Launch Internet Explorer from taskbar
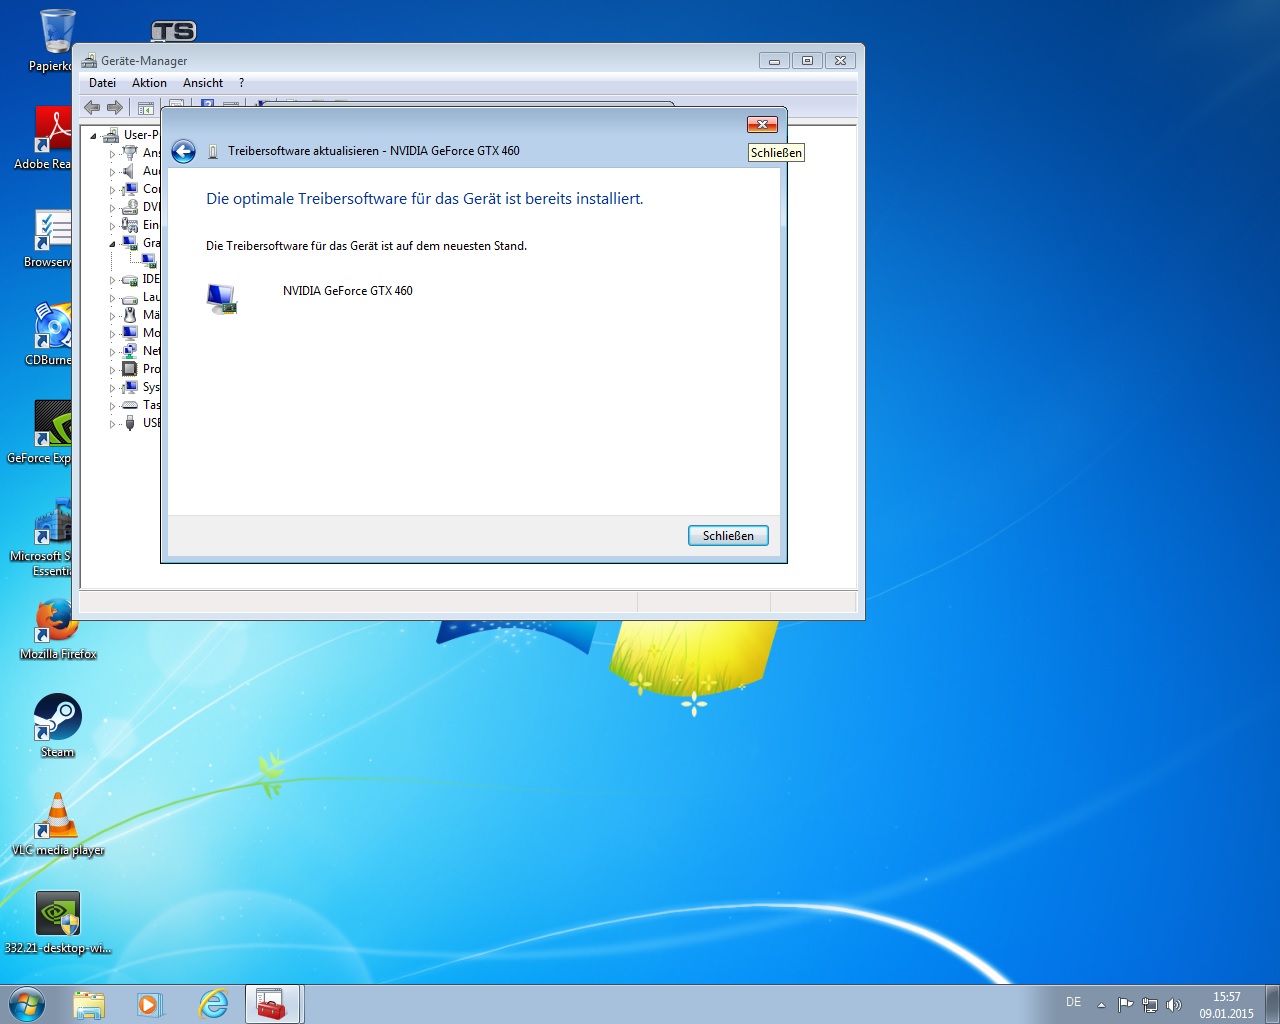 click(213, 1004)
